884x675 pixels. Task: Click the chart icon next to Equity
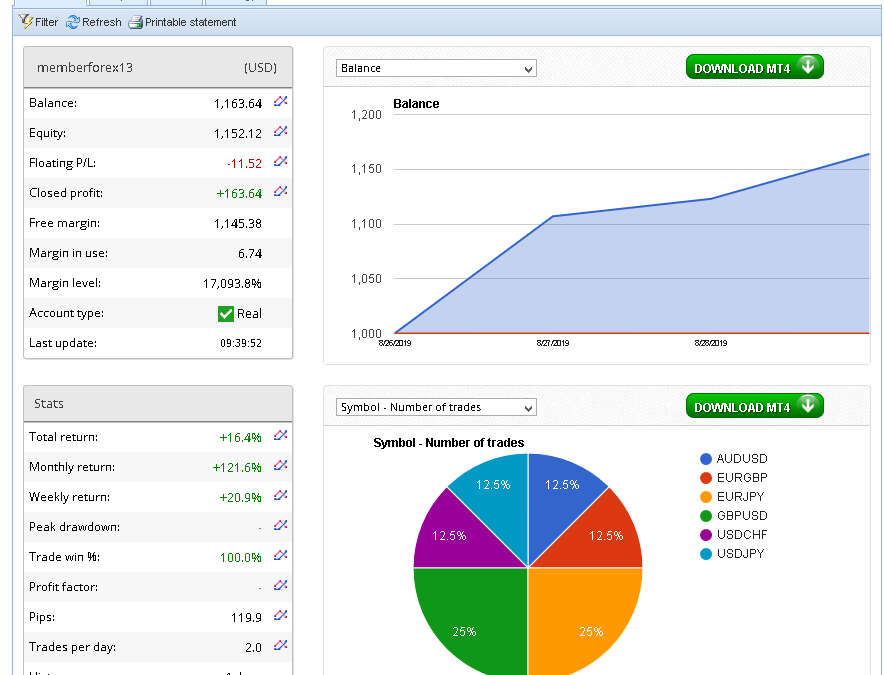[281, 132]
